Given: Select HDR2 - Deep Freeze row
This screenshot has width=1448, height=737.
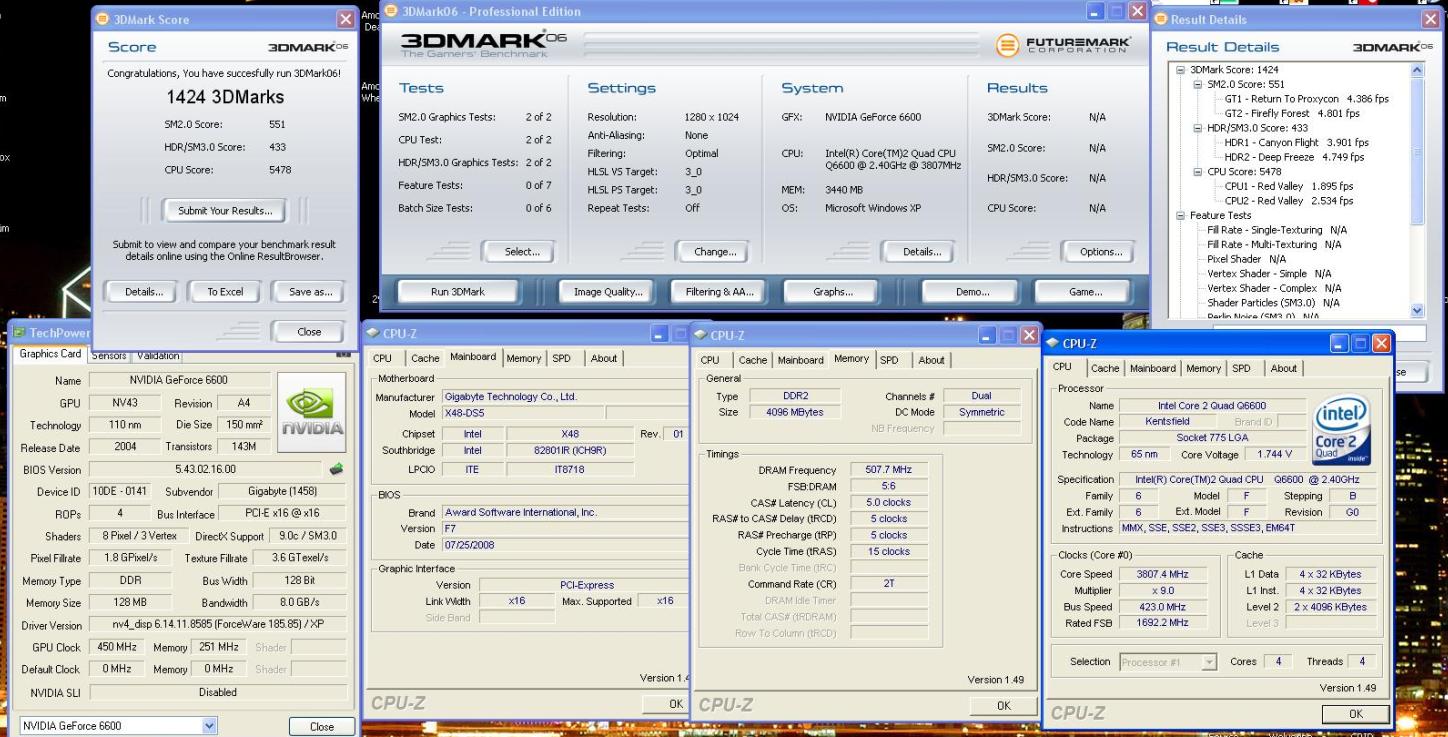Looking at the screenshot, I should tap(1294, 157).
